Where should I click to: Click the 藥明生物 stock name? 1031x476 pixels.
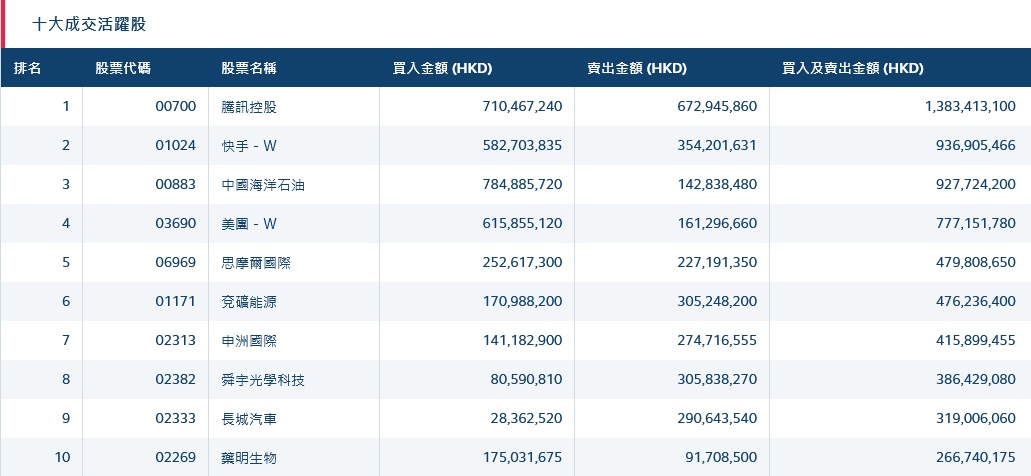[x=249, y=458]
